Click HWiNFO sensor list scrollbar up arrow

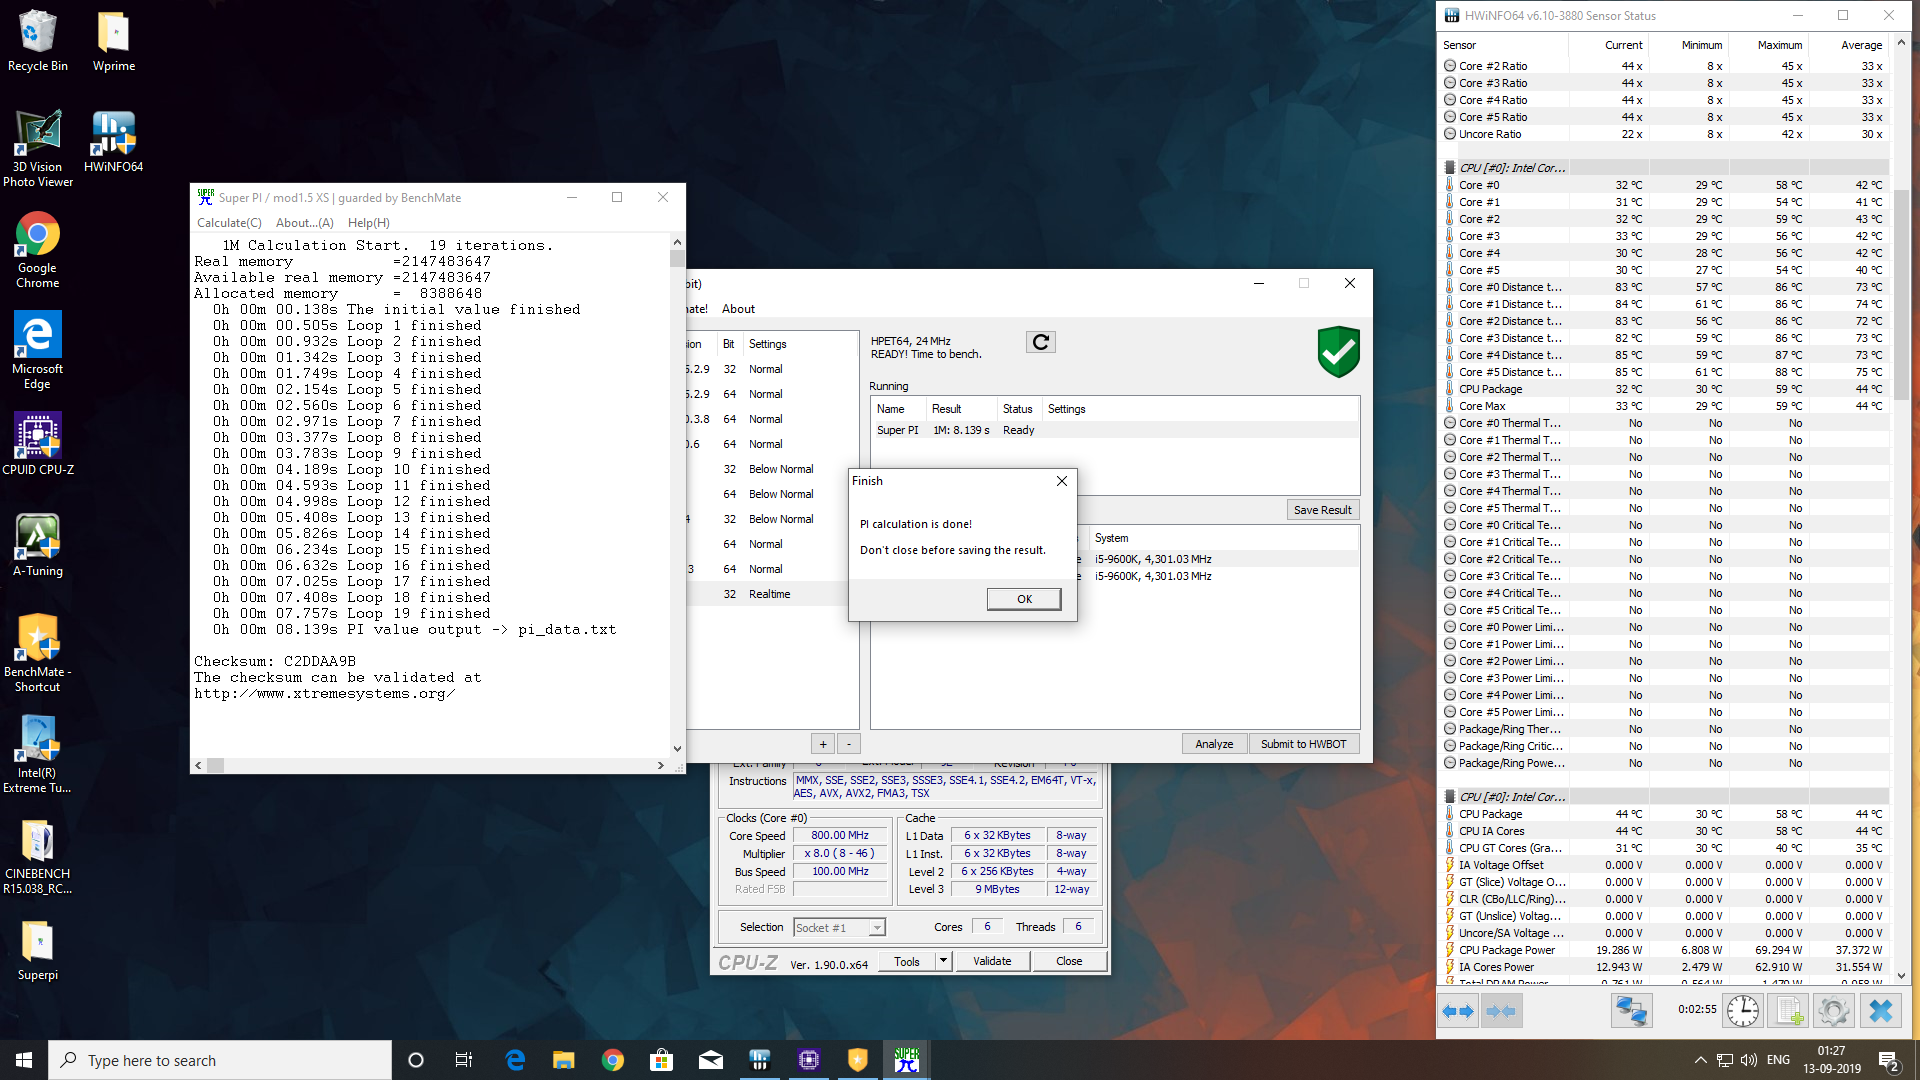click(x=1901, y=43)
